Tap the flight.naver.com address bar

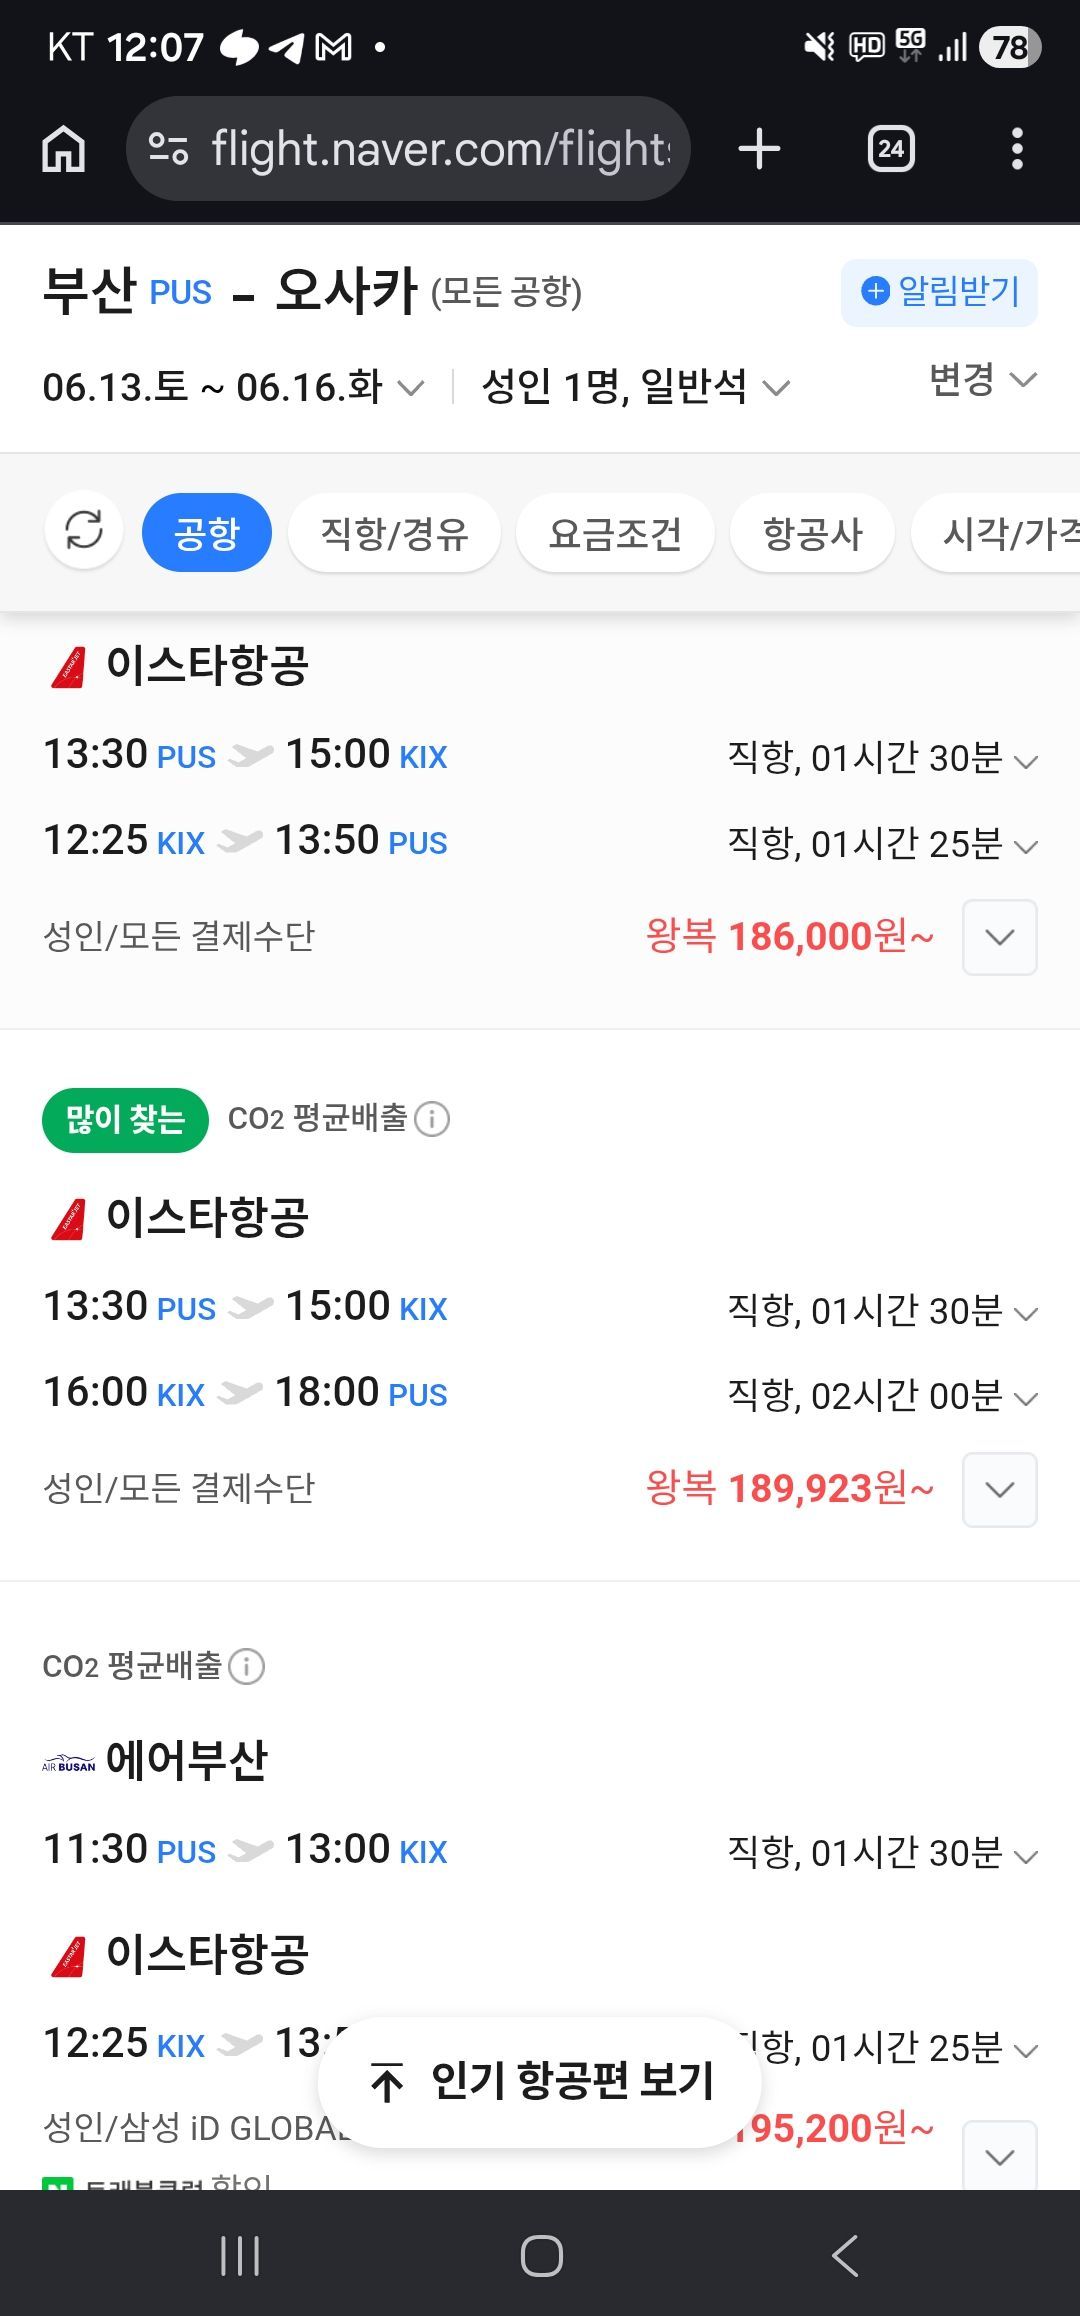click(x=408, y=150)
